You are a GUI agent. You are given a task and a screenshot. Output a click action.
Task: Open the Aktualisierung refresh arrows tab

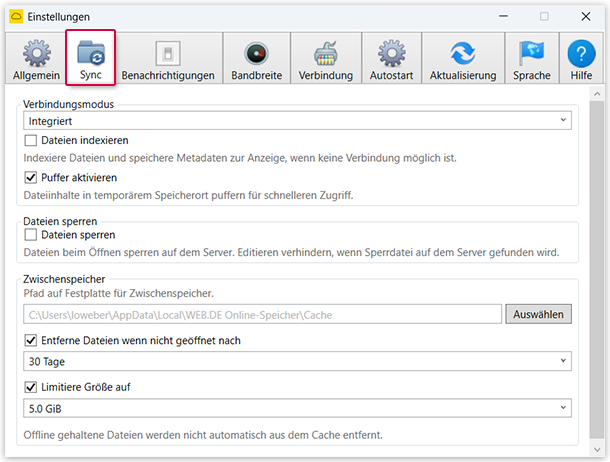[463, 58]
